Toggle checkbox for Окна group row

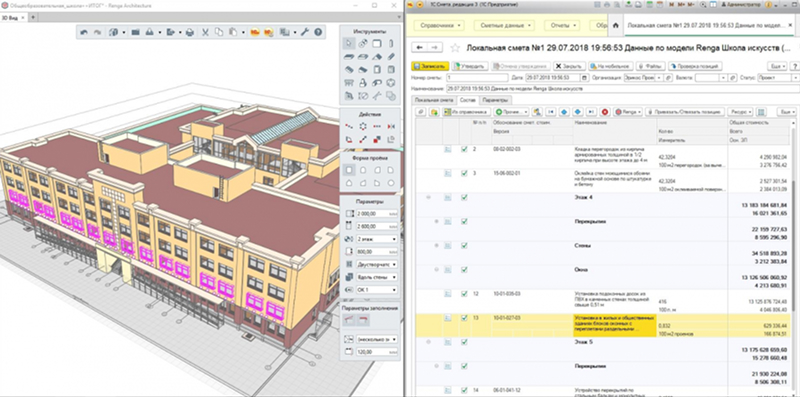tap(464, 269)
